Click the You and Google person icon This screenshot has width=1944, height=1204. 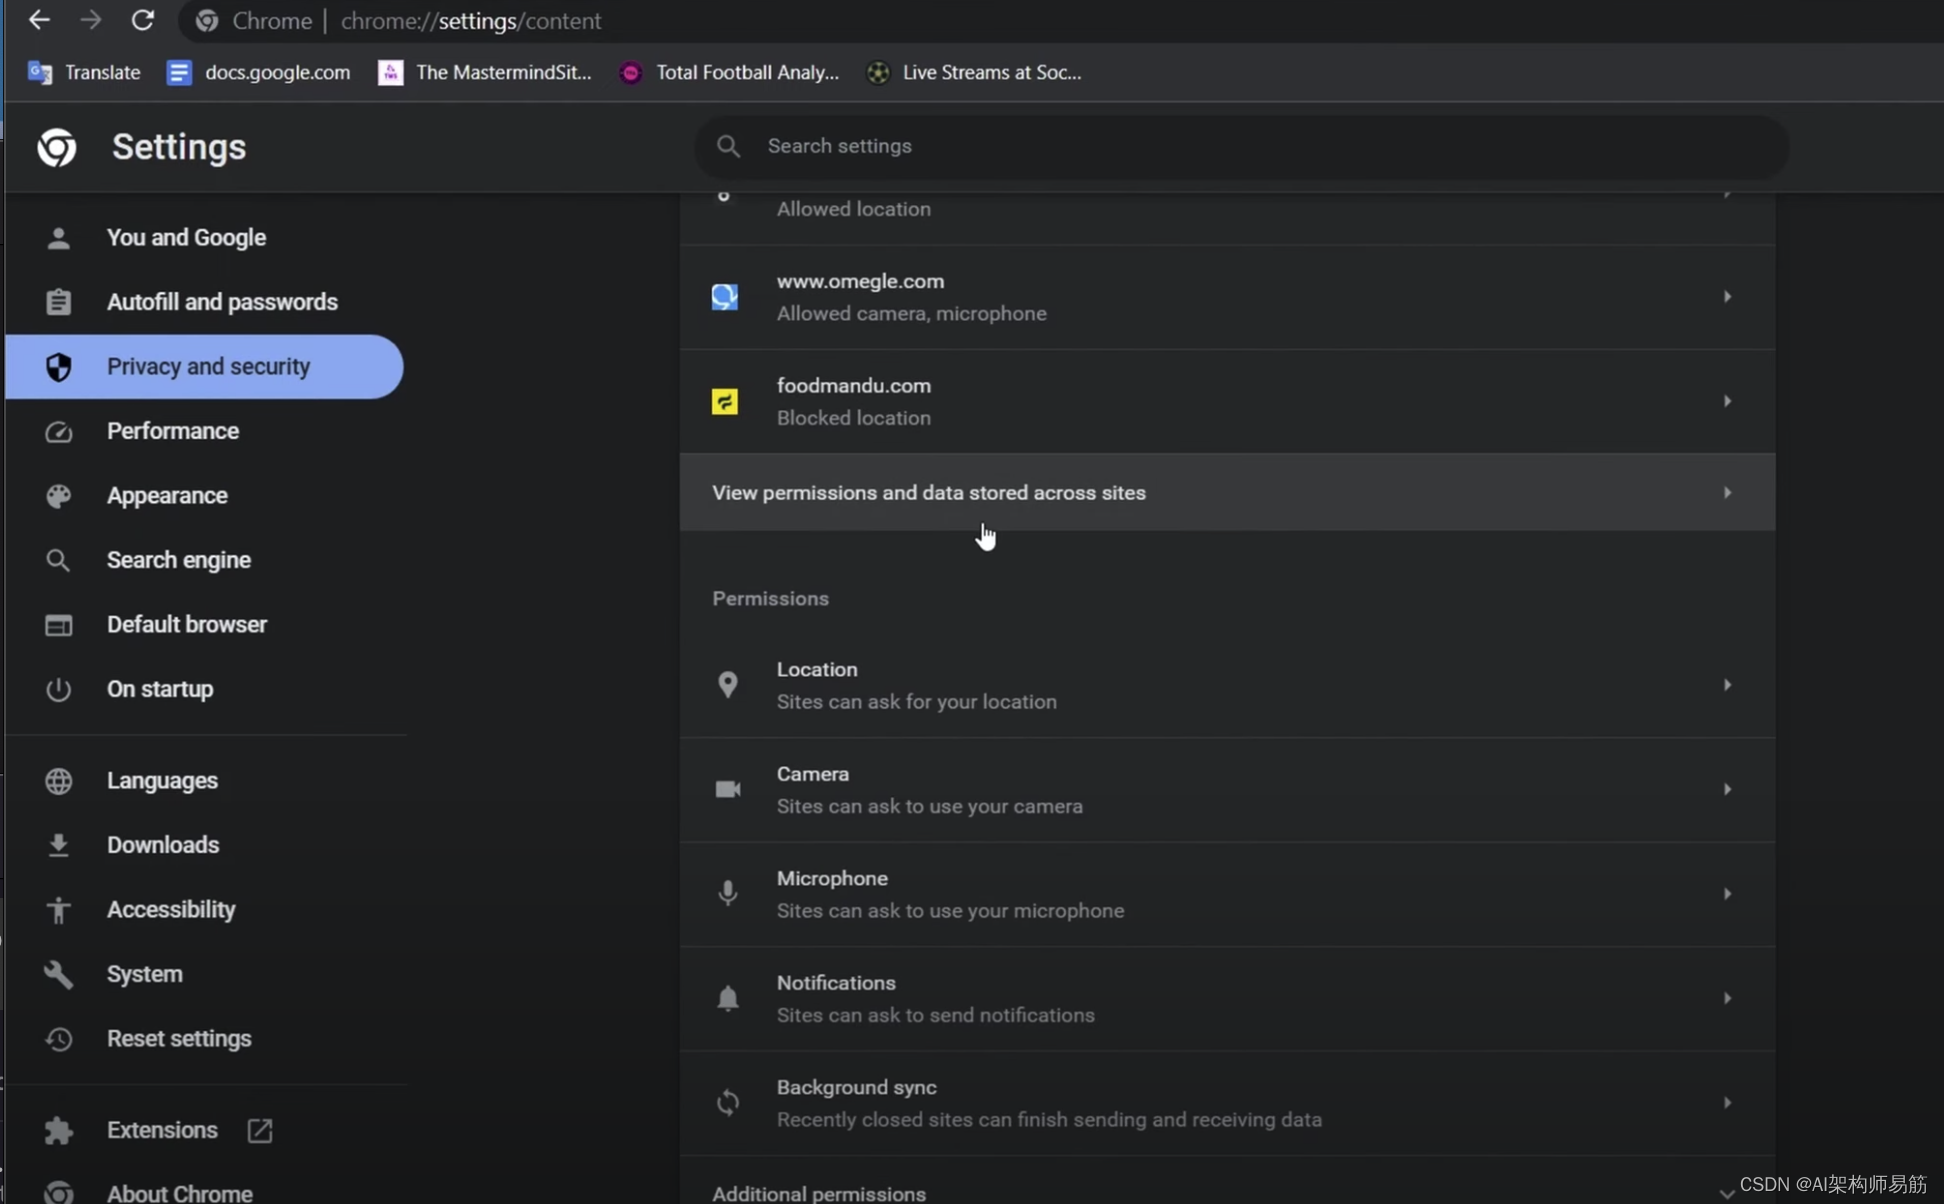click(58, 238)
